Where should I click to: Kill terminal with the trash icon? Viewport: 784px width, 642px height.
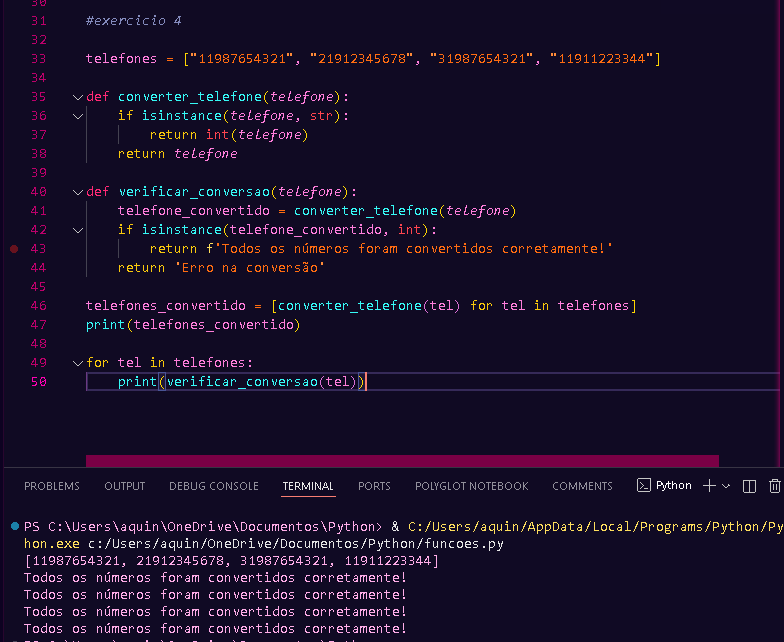[x=774, y=486]
